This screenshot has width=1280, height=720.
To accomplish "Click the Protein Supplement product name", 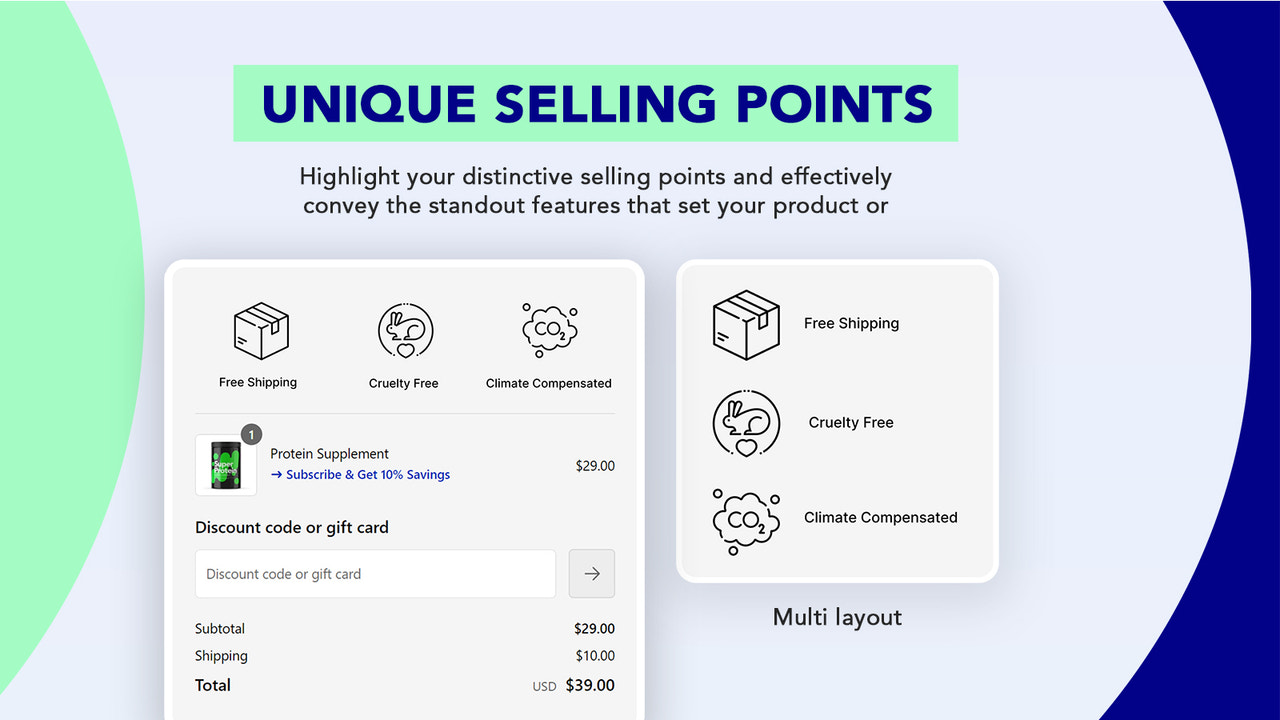I will [330, 454].
